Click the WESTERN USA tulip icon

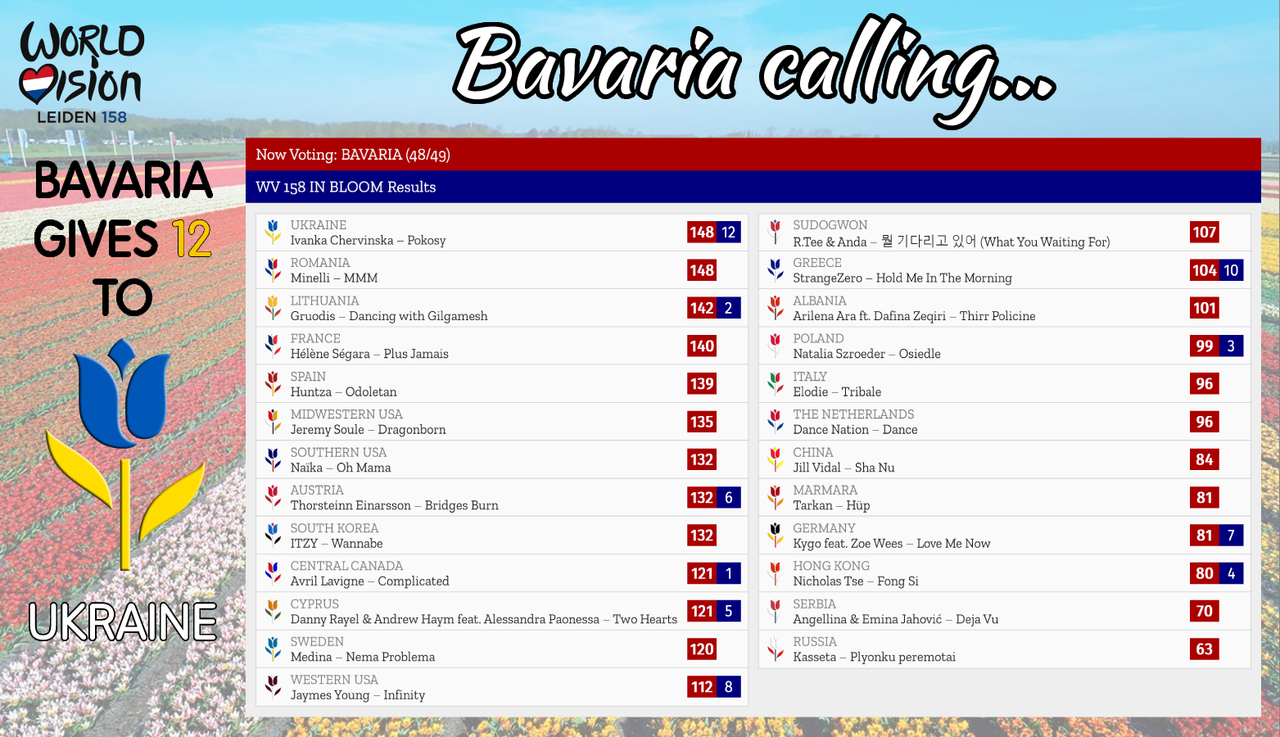272,687
